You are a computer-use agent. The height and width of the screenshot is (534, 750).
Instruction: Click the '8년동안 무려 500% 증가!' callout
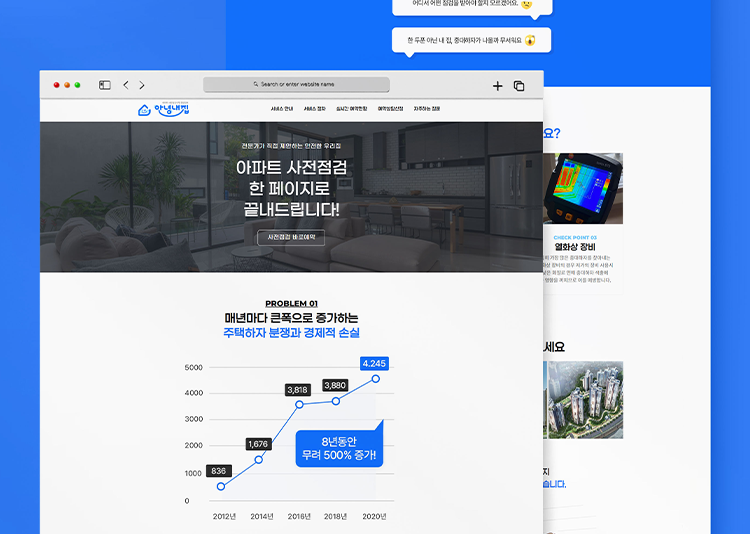pyautogui.click(x=339, y=448)
